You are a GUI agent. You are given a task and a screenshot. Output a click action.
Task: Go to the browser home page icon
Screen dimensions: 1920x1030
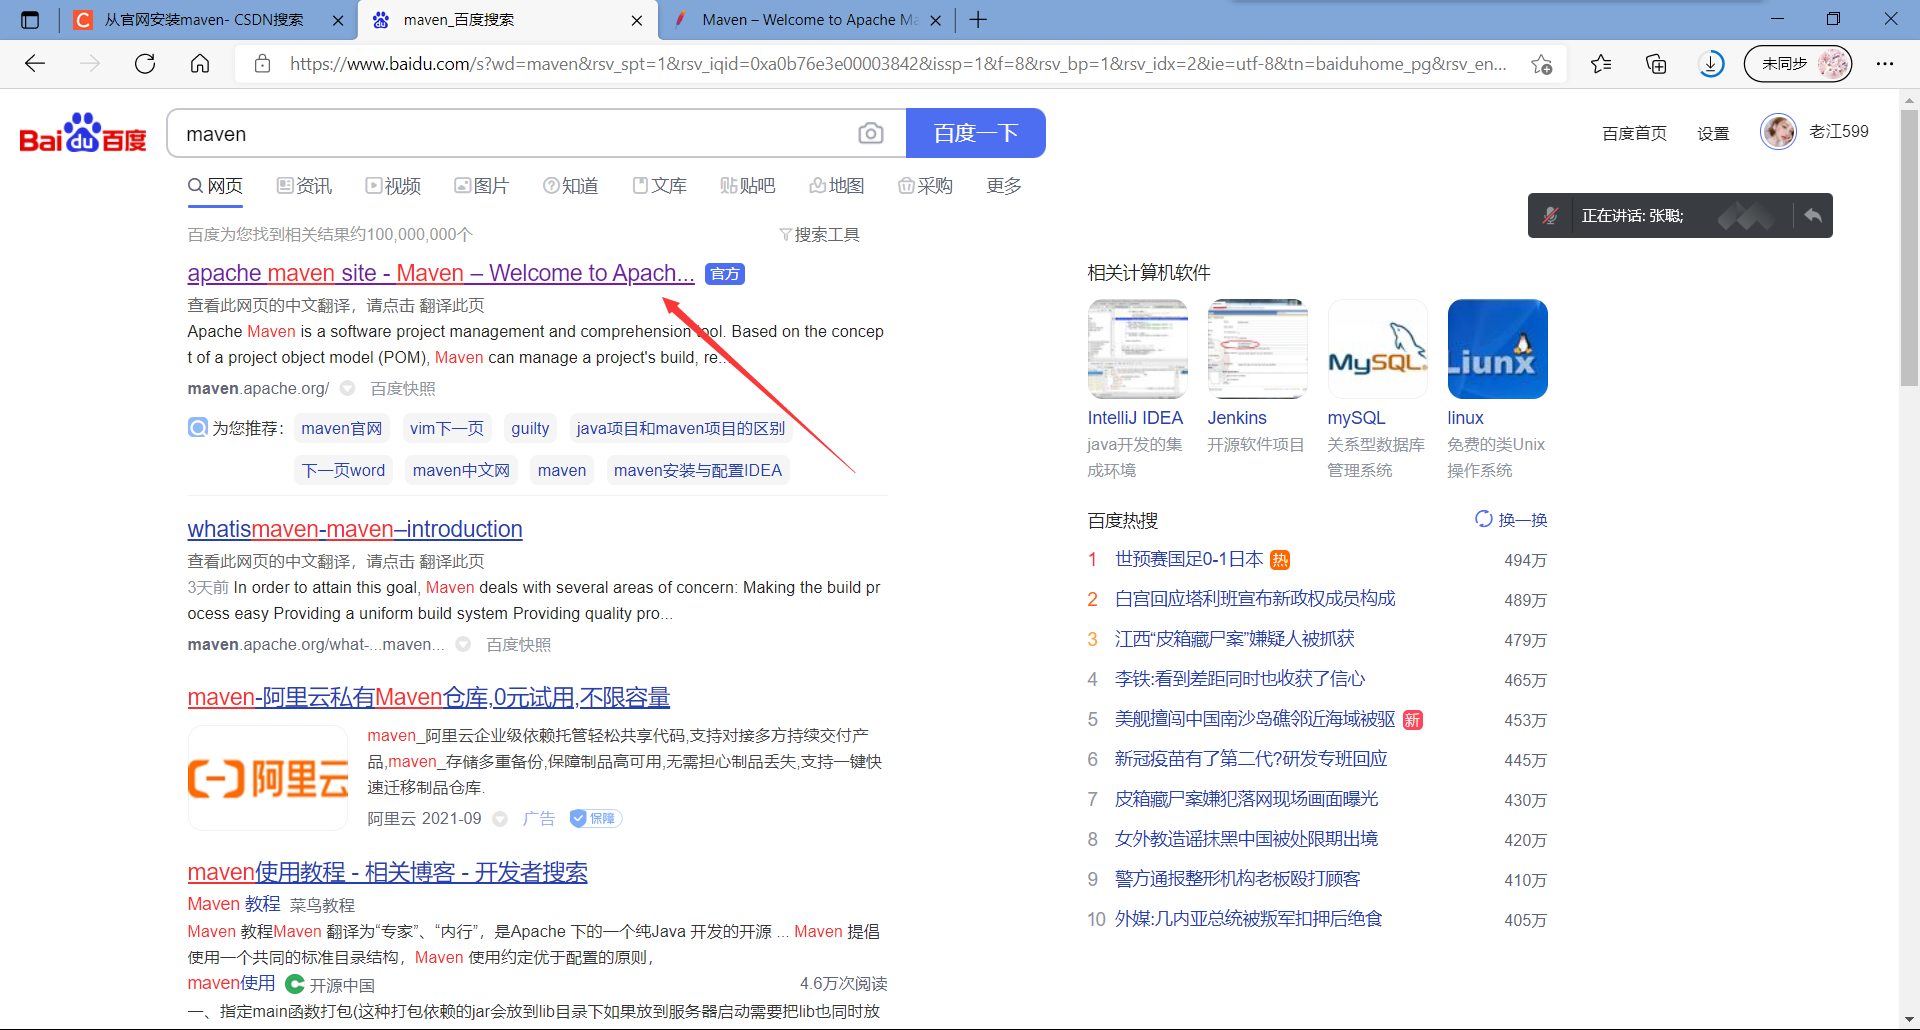click(x=200, y=64)
